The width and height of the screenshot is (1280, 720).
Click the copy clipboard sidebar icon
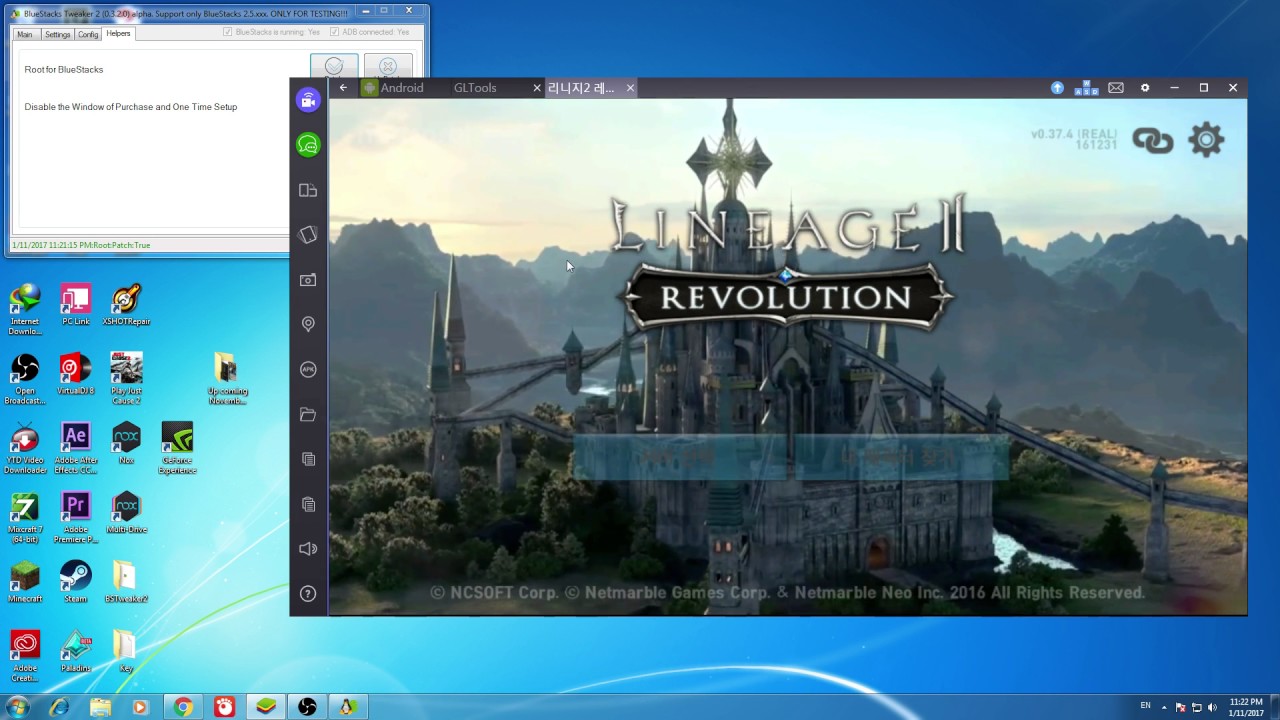[308, 459]
